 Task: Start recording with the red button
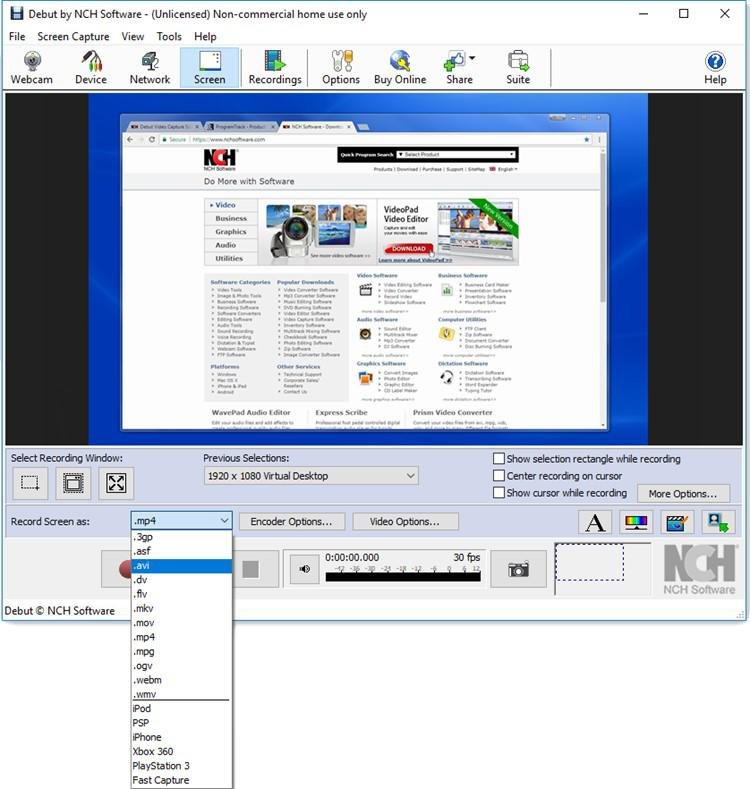click(117, 569)
